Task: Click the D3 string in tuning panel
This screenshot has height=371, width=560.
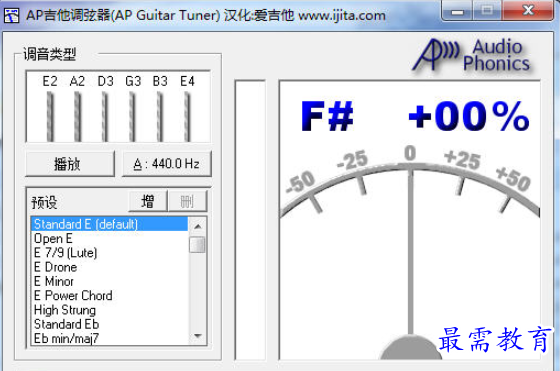Action: pos(105,116)
